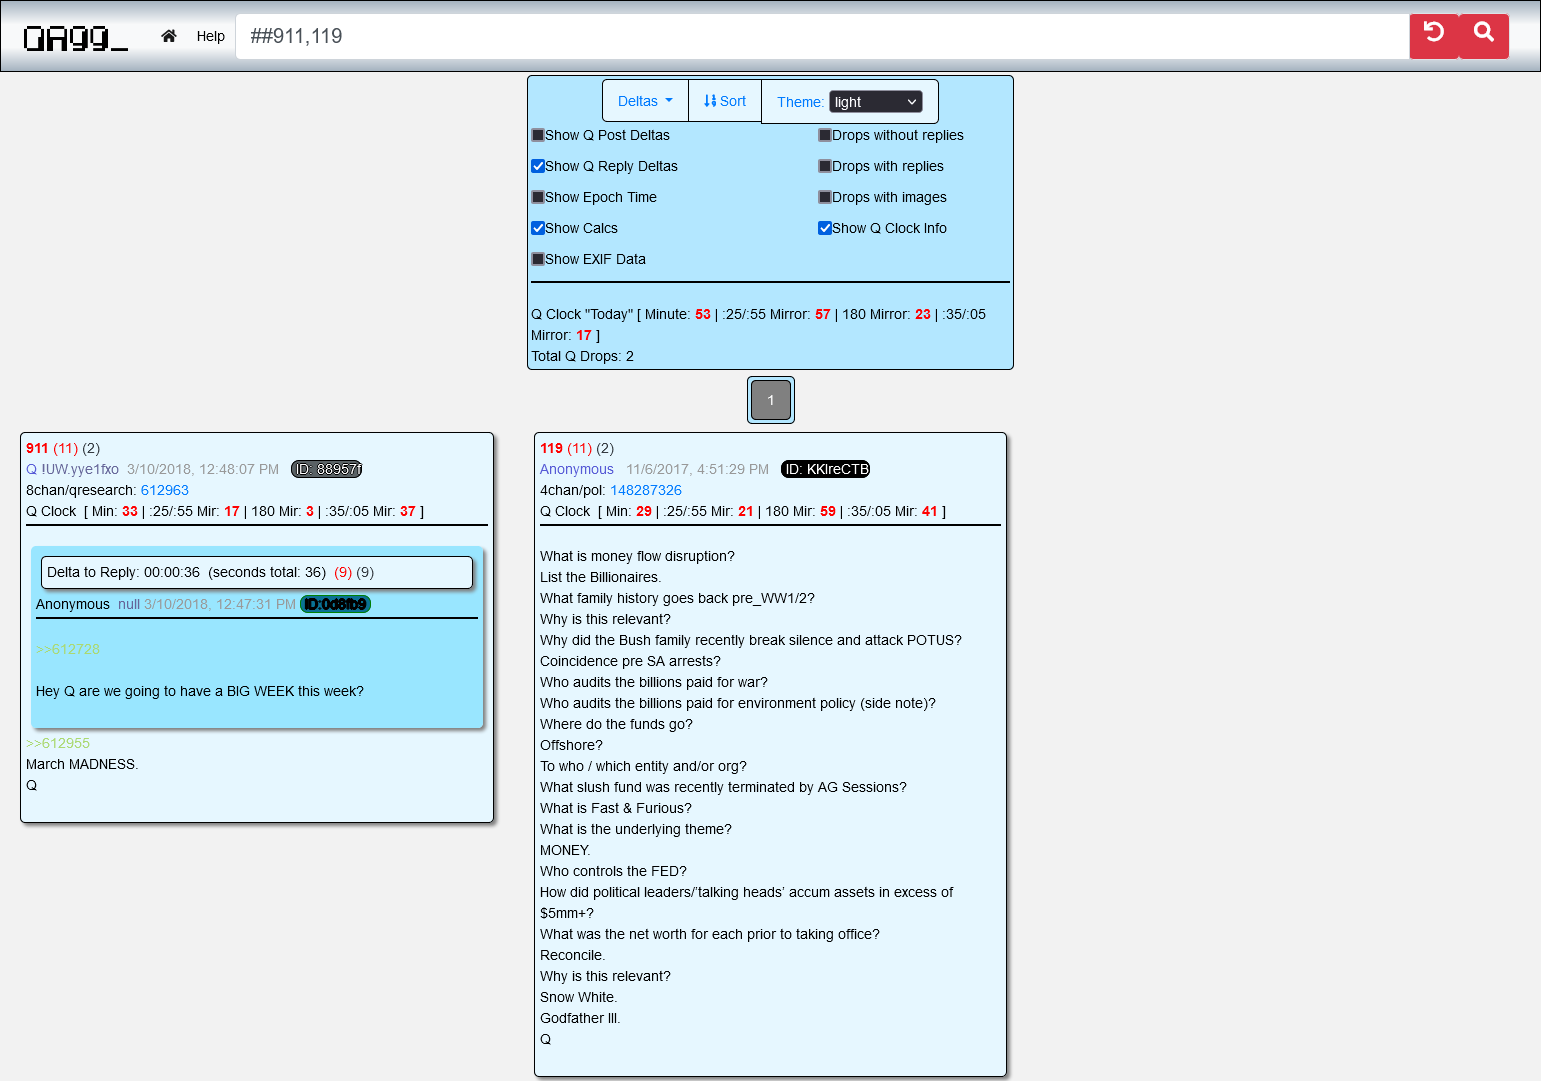Enable Show EXIF Data checkbox
Viewport: 1541px width, 1081px height.
[x=538, y=259]
